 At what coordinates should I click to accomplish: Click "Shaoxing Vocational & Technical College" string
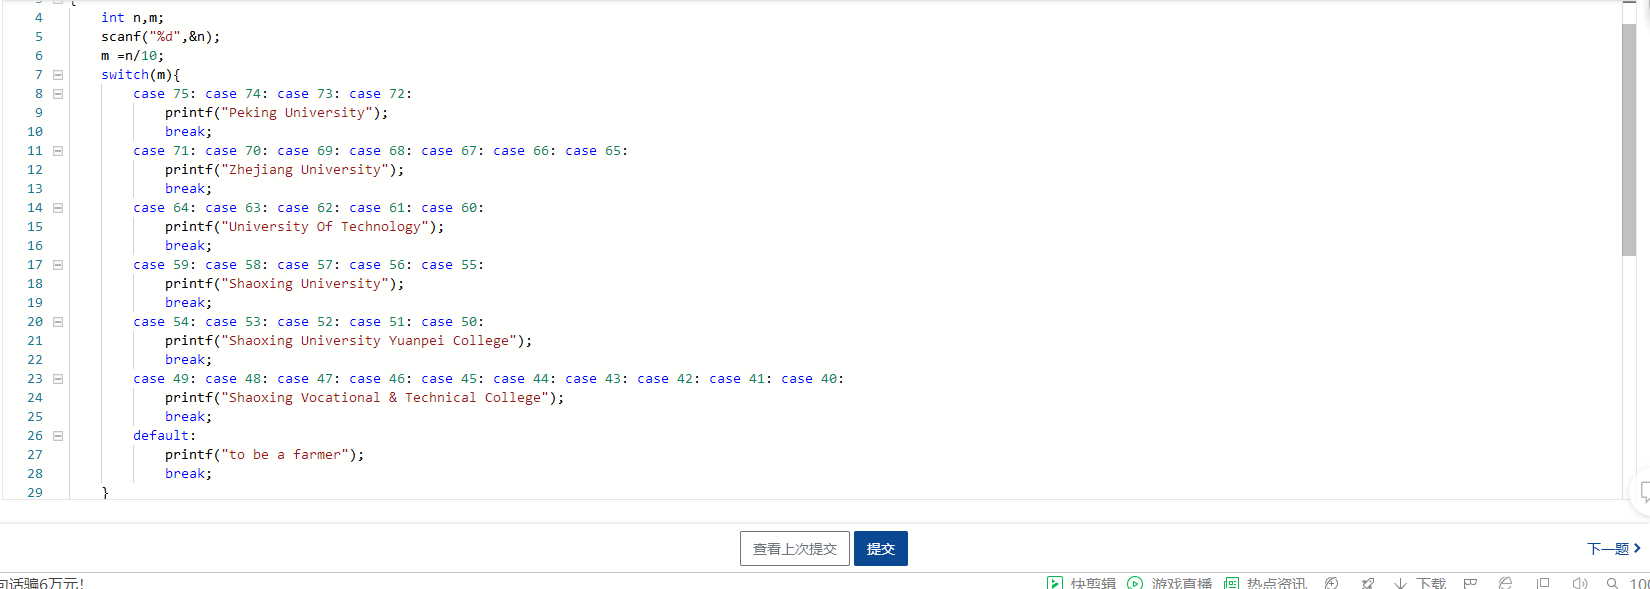coord(385,398)
